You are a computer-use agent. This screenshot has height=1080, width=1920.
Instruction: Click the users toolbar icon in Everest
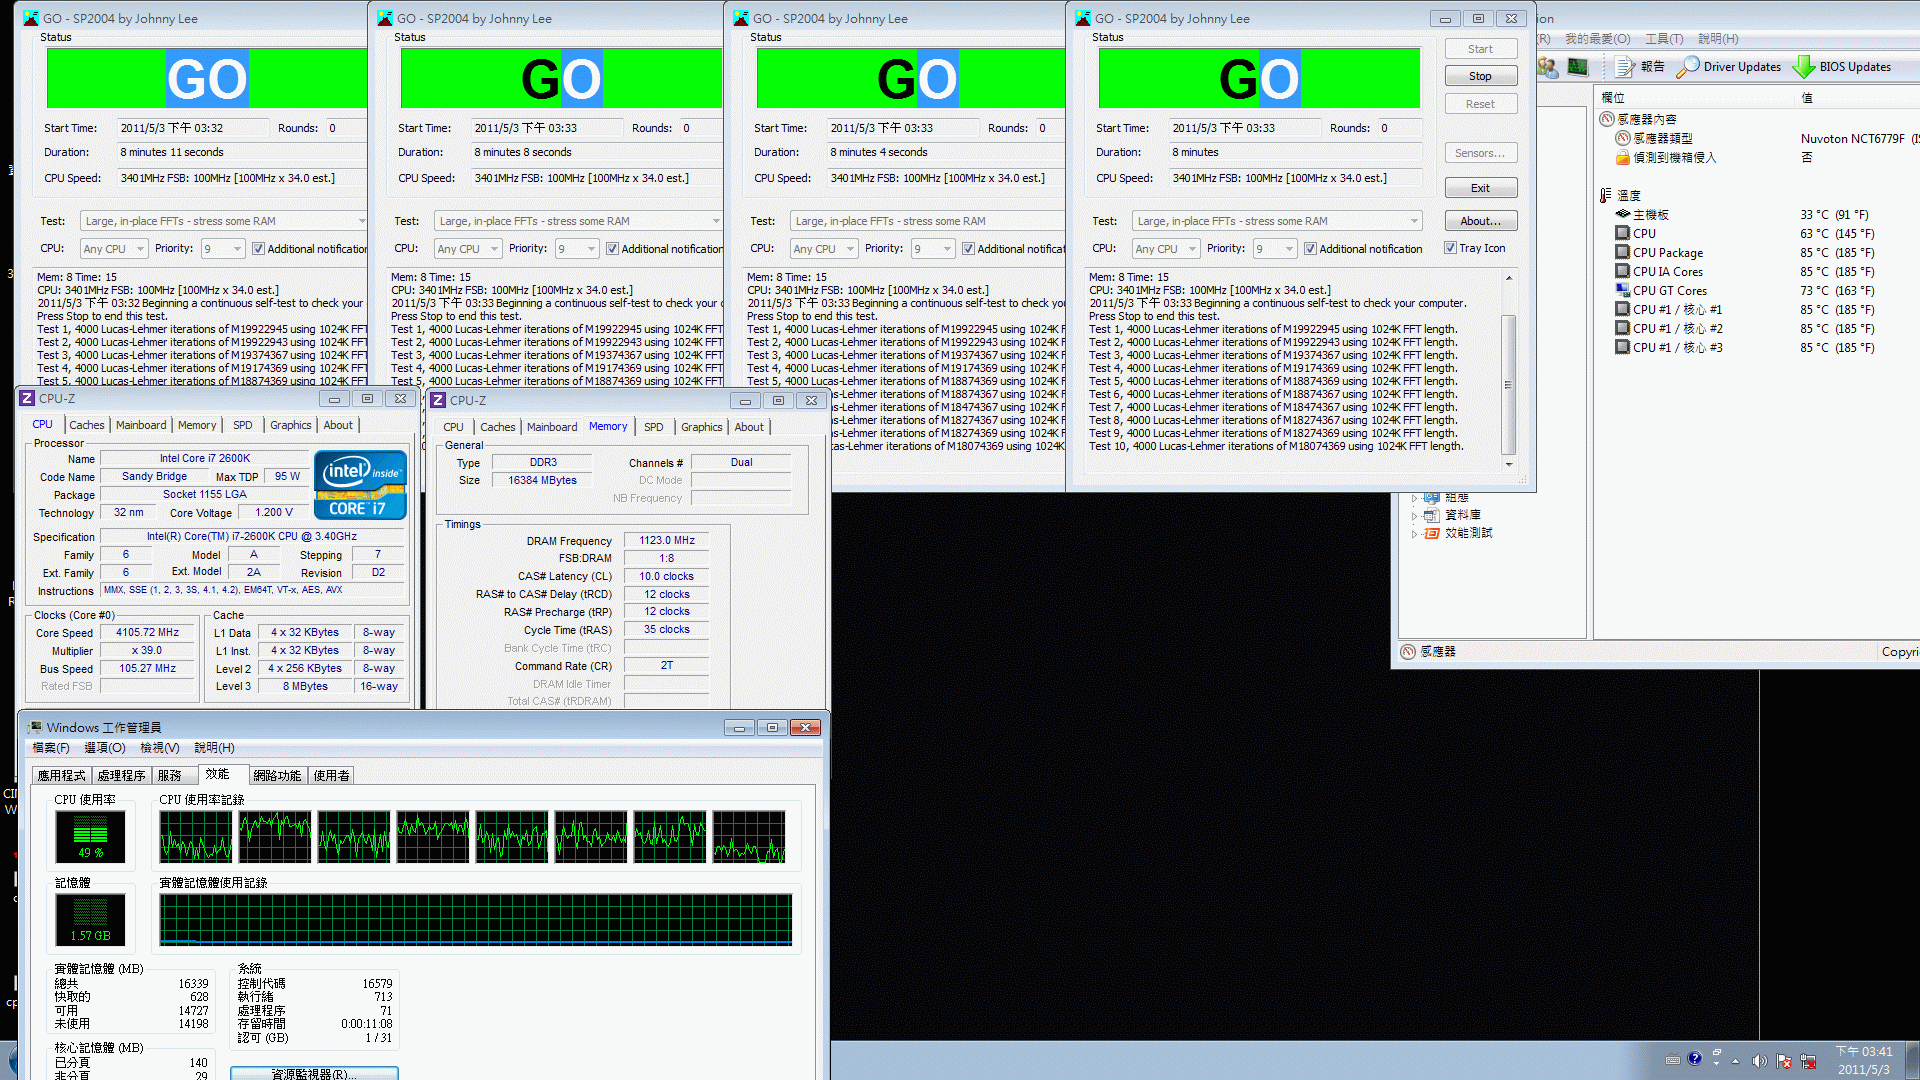pyautogui.click(x=1548, y=67)
